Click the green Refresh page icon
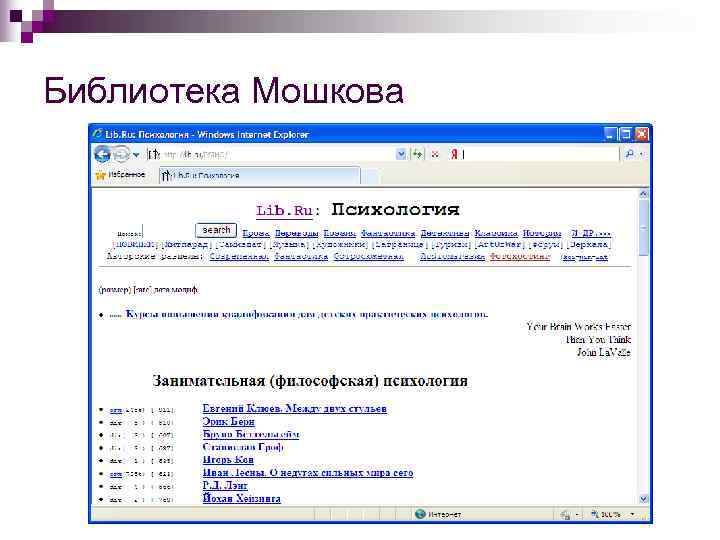Screen dimensions: 720x540 coord(417,154)
